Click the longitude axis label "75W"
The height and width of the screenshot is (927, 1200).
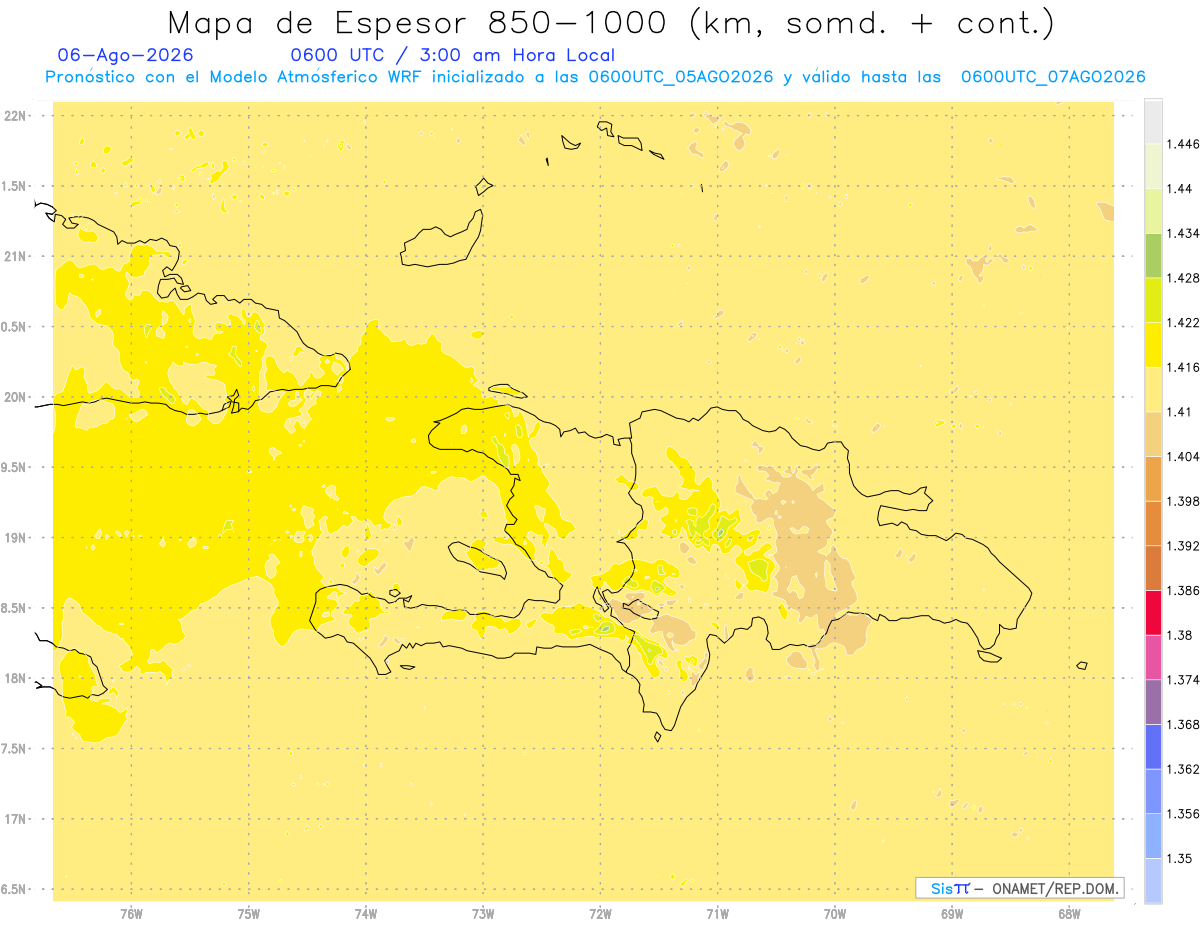click(249, 914)
